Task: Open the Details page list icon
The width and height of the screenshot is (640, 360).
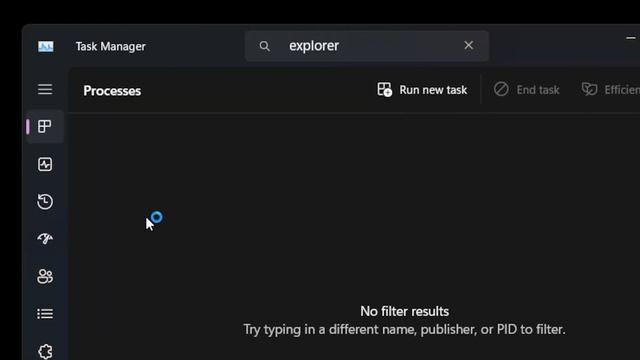Action: coord(45,314)
